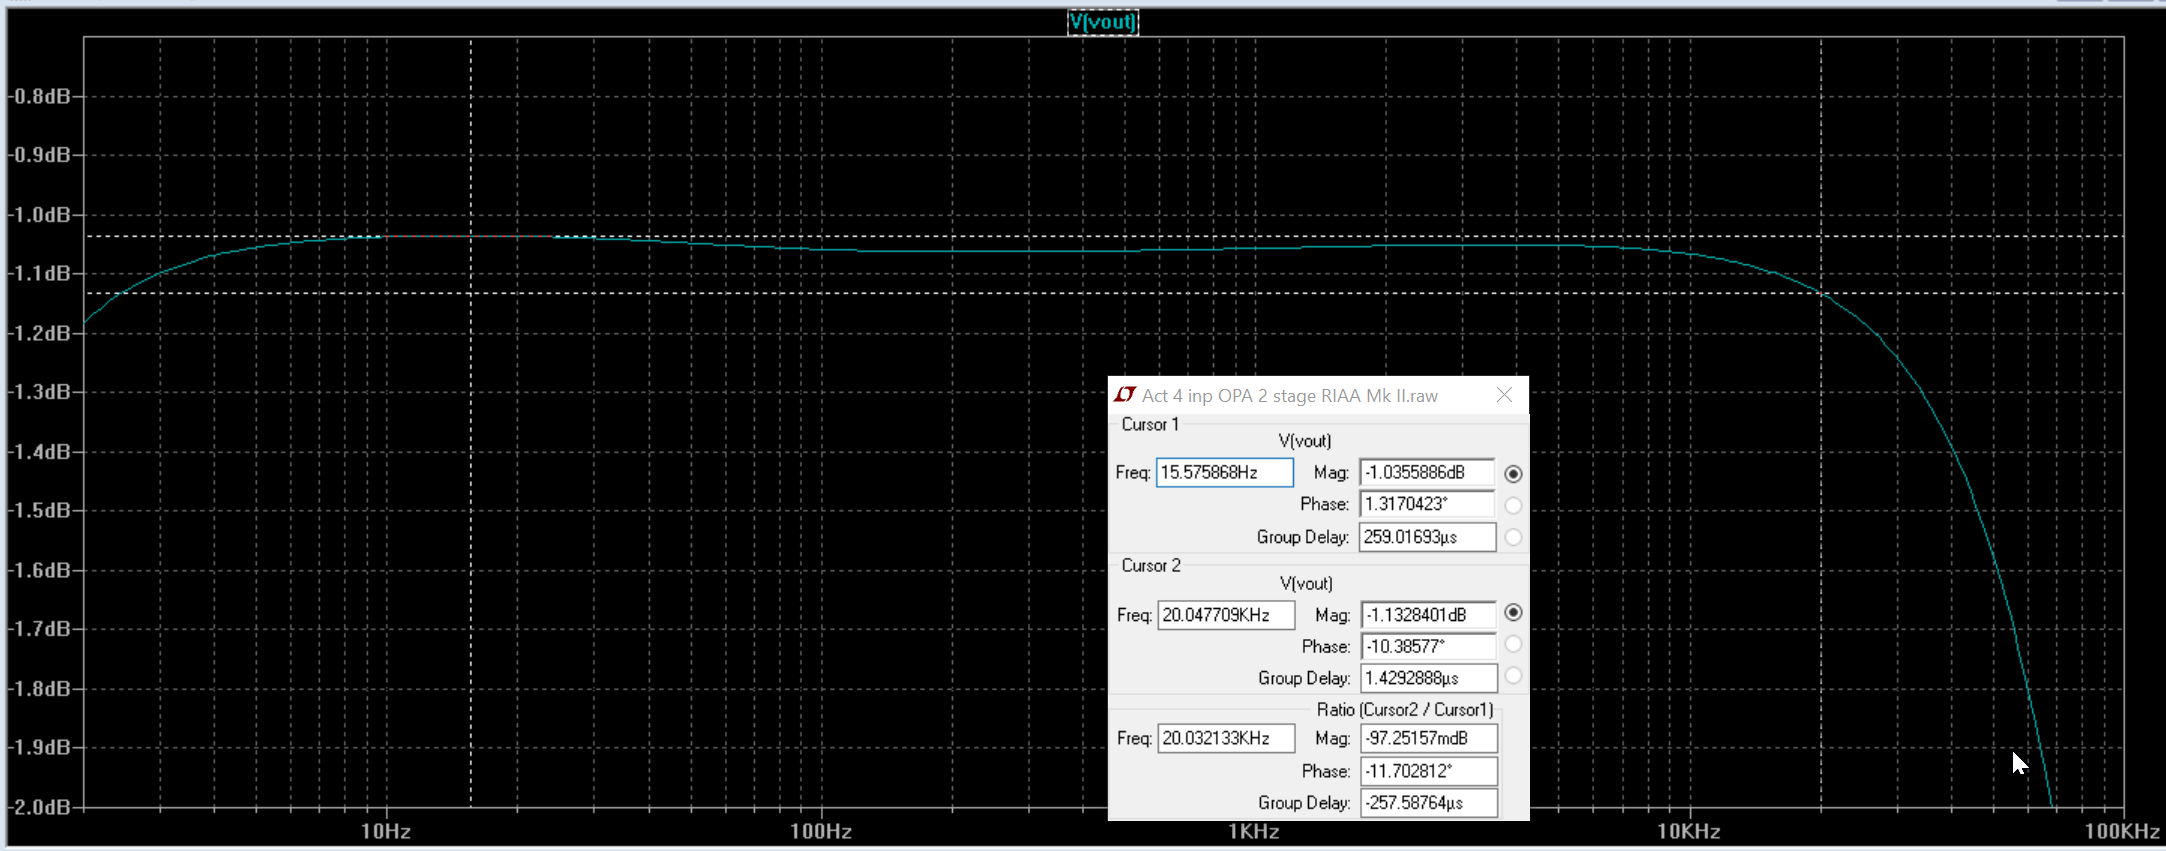
Task: Click dialog title Act 4 inp OPA RIAA
Action: pyautogui.click(x=1290, y=396)
